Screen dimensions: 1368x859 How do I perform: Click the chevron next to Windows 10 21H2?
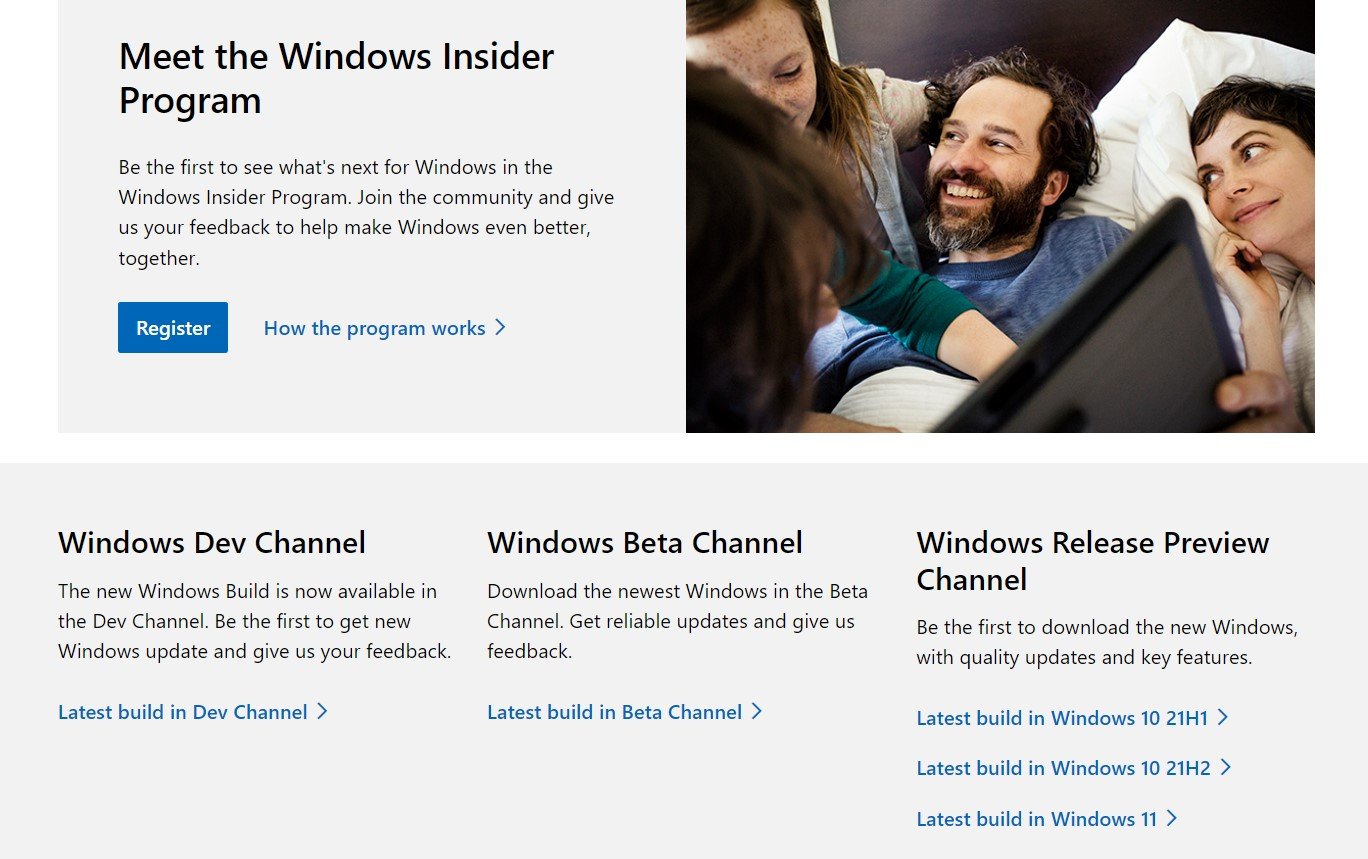[x=1226, y=767]
